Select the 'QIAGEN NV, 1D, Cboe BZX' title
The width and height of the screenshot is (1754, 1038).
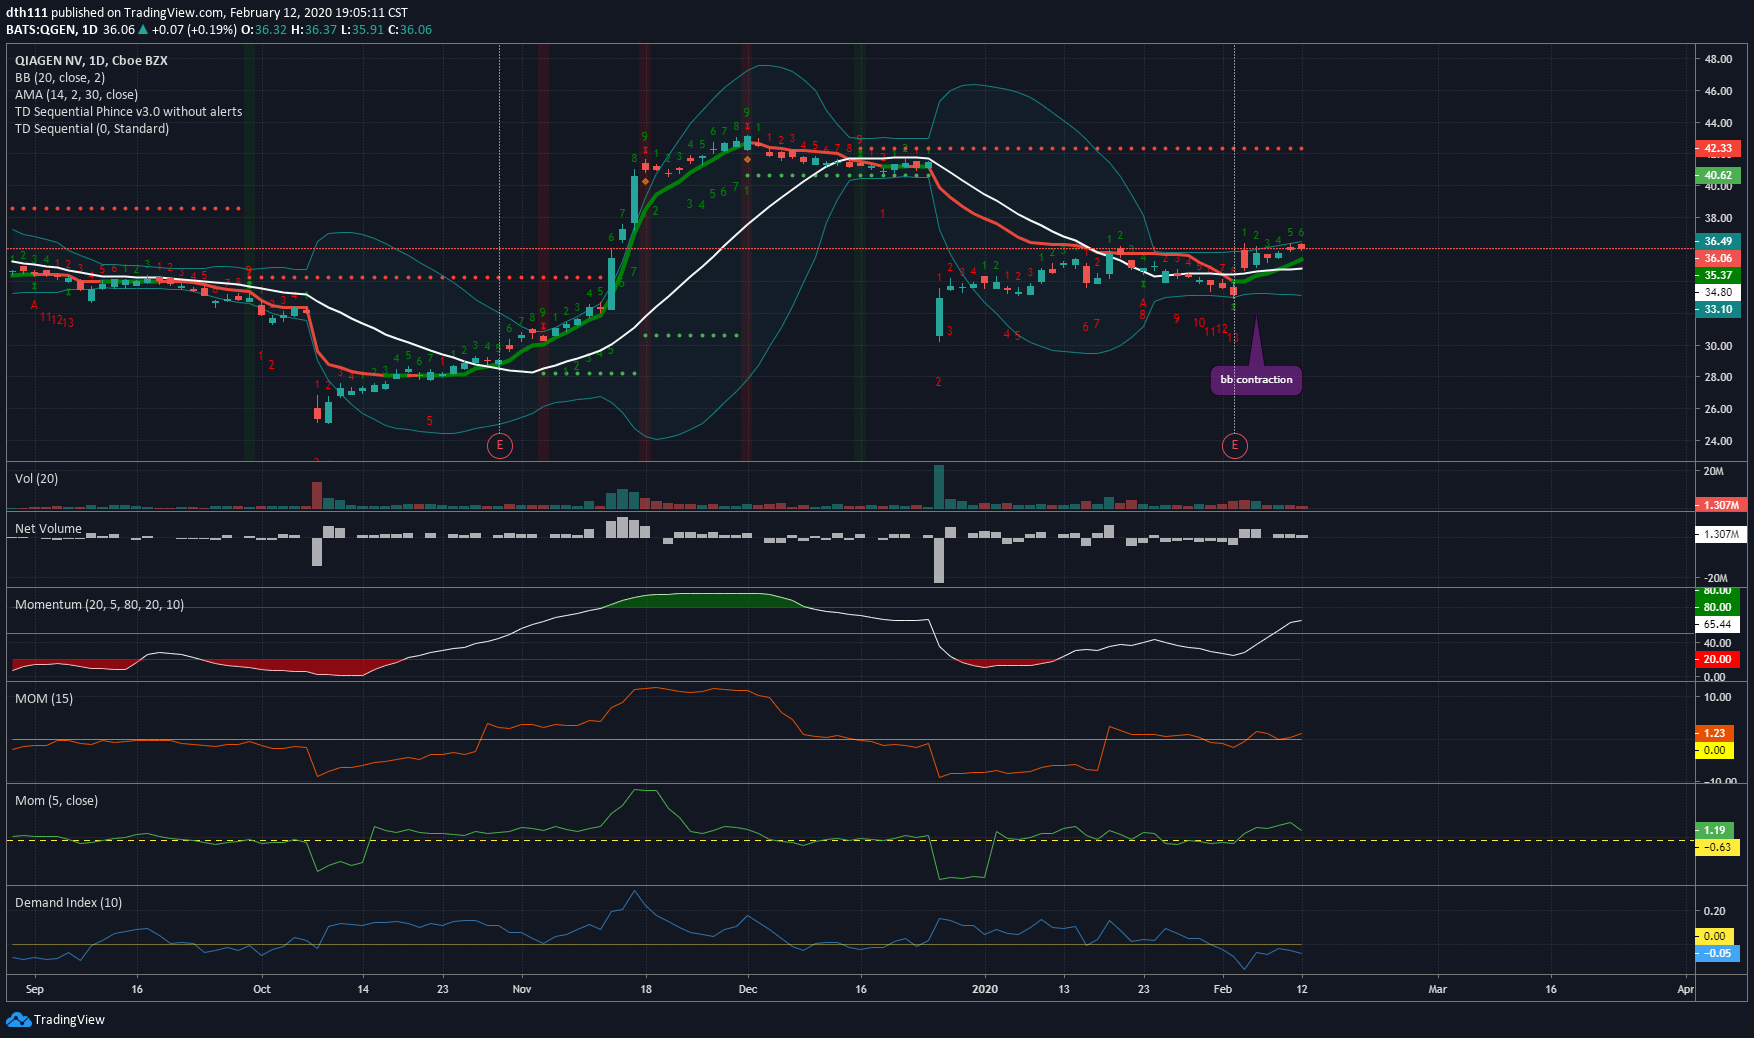[x=91, y=61]
